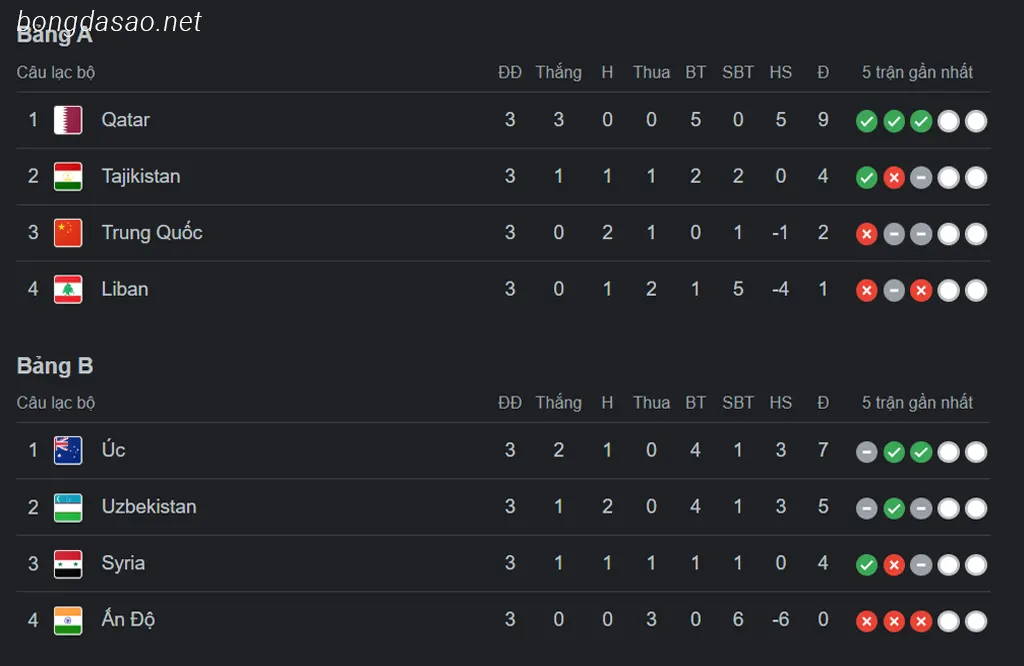Click Úc's first gray draw indicator
Viewport: 1024px width, 666px height.
867,452
